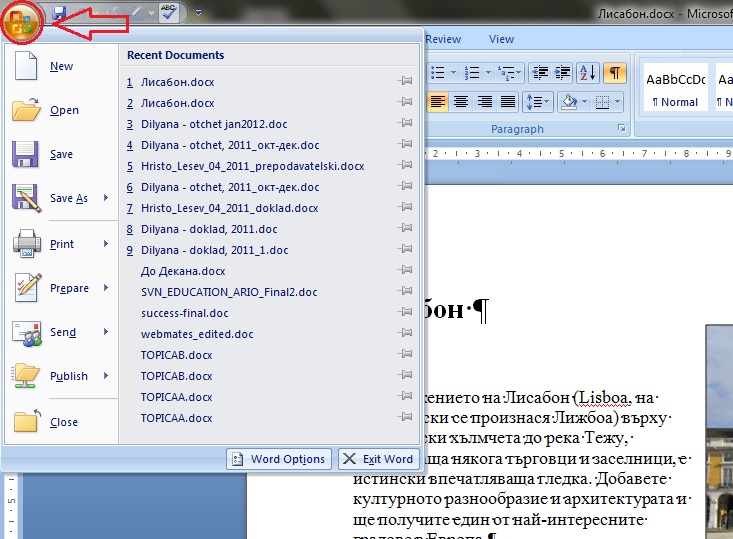
Task: Pin Dilyana - doklad, 2011.doc to list
Action: tap(405, 228)
